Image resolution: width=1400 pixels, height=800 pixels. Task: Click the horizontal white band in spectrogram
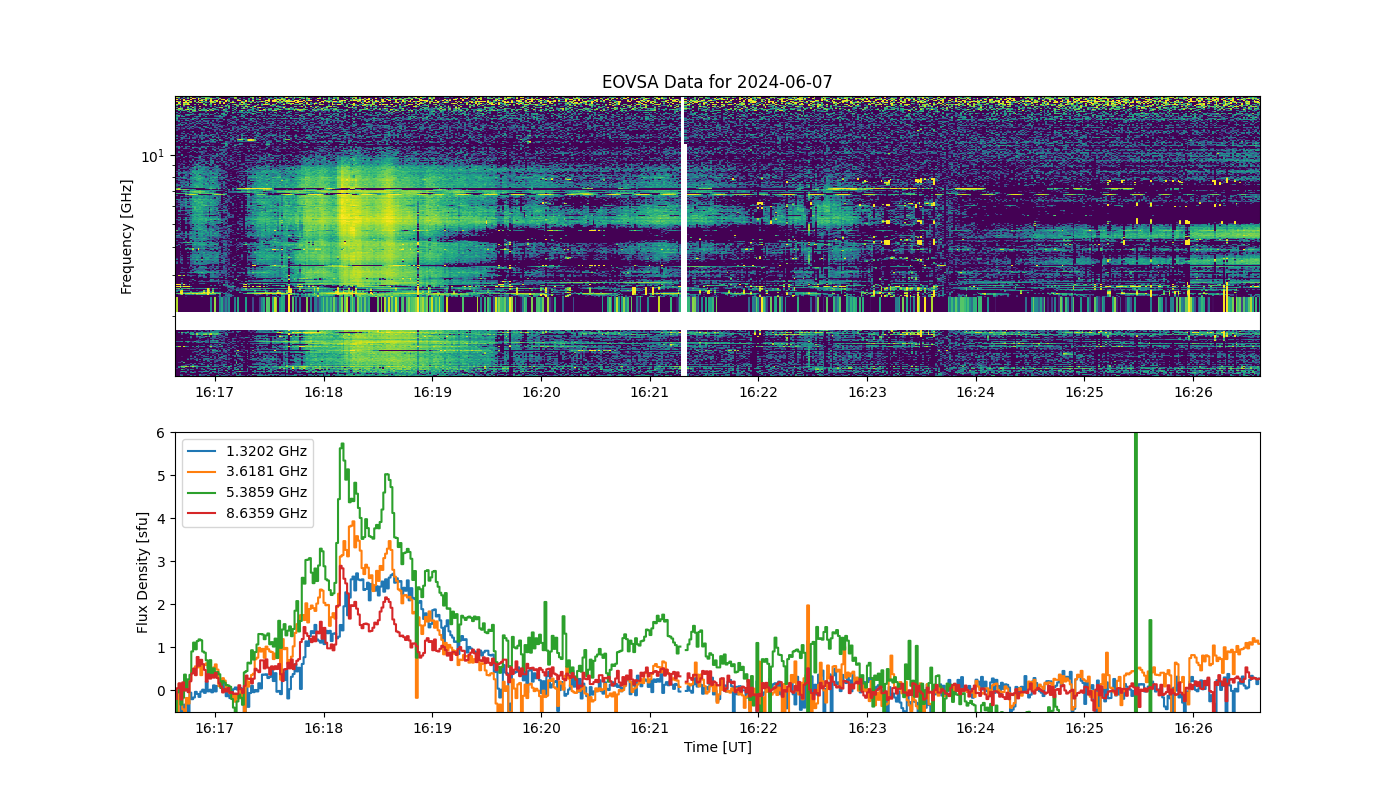717,321
